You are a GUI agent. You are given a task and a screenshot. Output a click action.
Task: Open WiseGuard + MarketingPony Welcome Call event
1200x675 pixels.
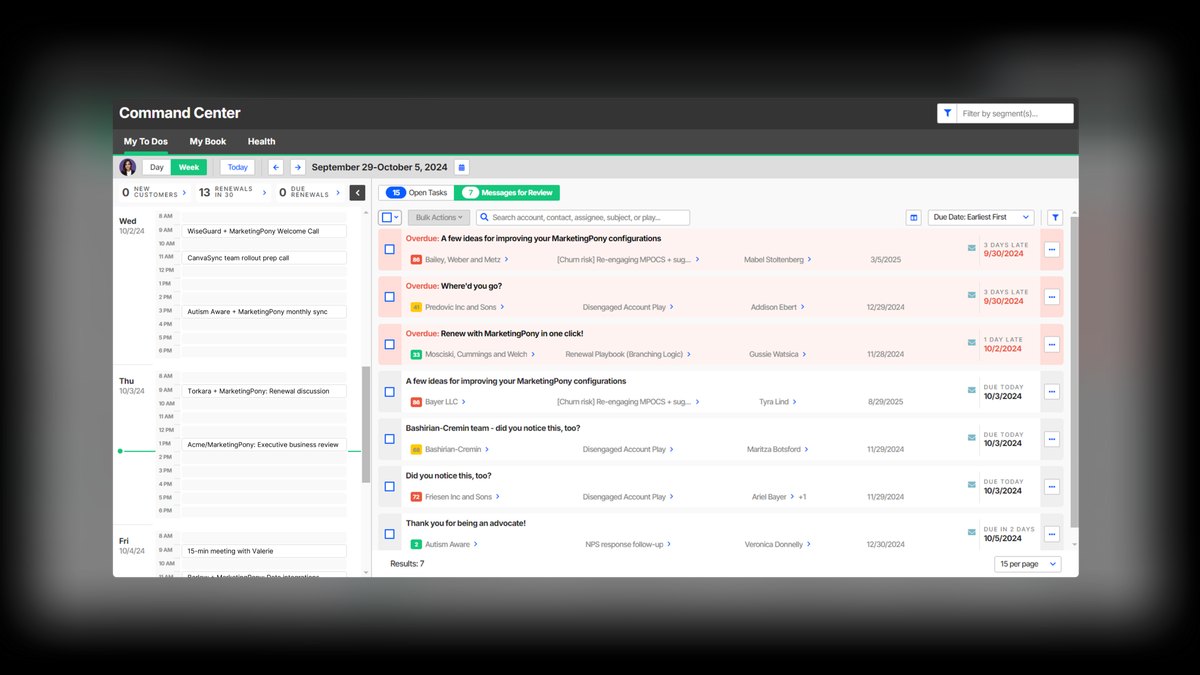tap(266, 231)
